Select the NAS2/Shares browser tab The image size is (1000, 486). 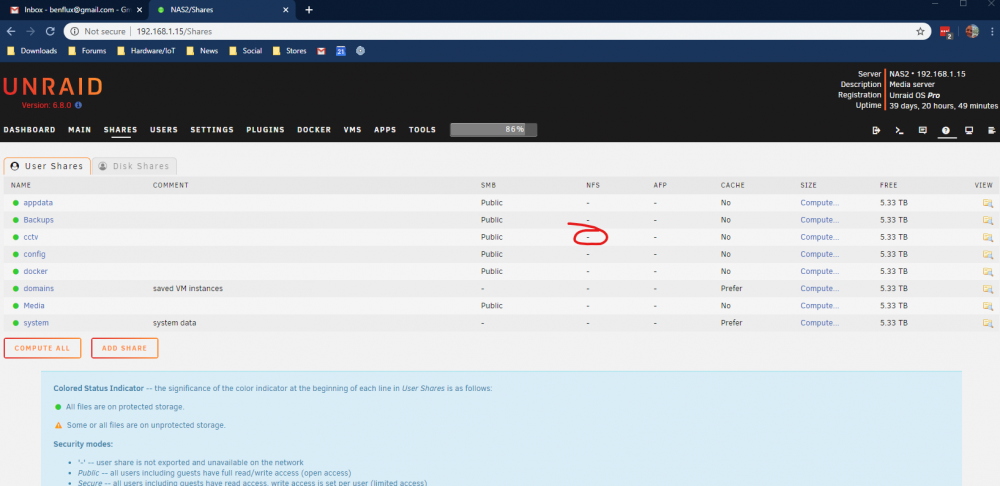pos(223,10)
